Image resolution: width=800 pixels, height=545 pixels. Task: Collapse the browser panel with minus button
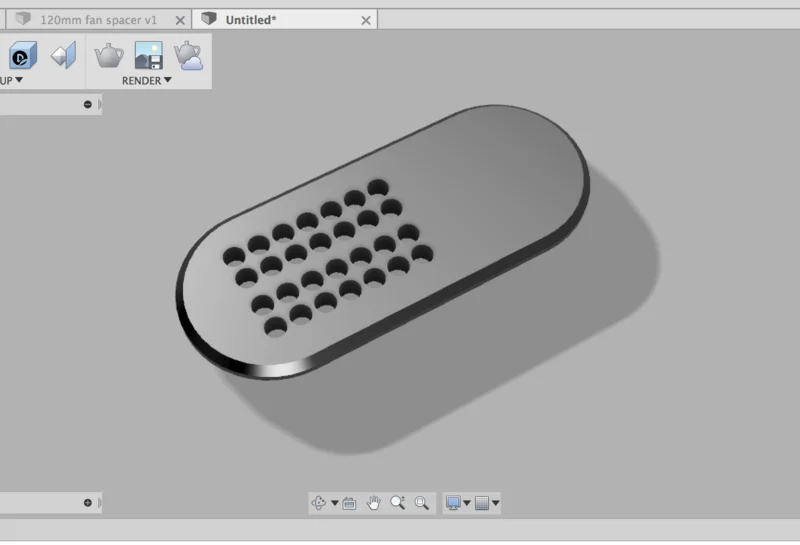tap(88, 105)
